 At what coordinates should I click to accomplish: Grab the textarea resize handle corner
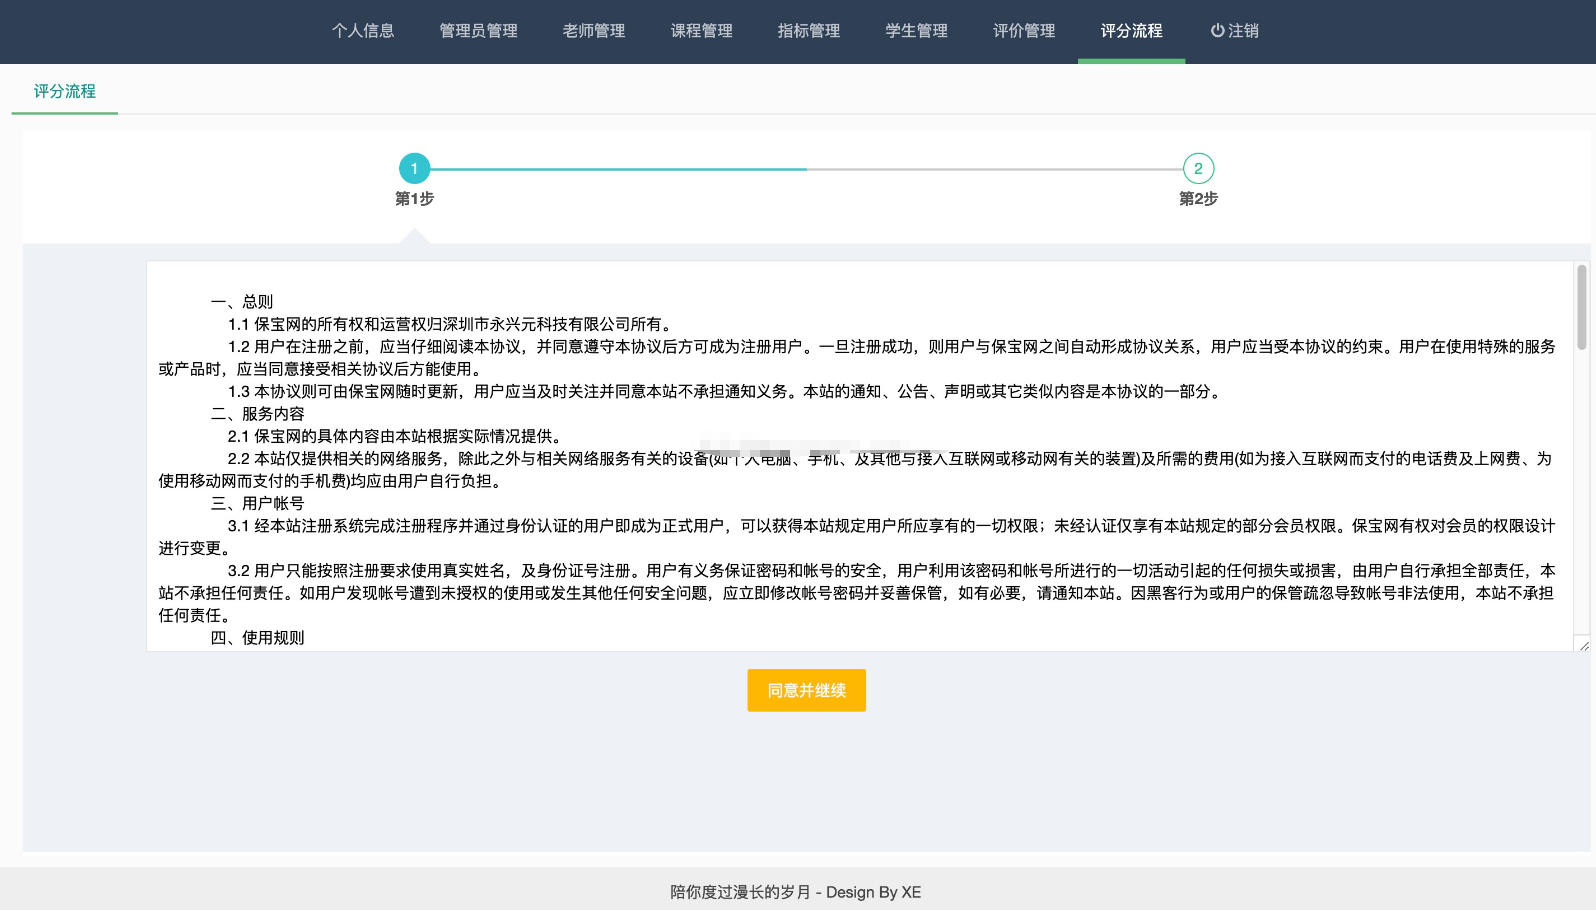[x=1584, y=646]
